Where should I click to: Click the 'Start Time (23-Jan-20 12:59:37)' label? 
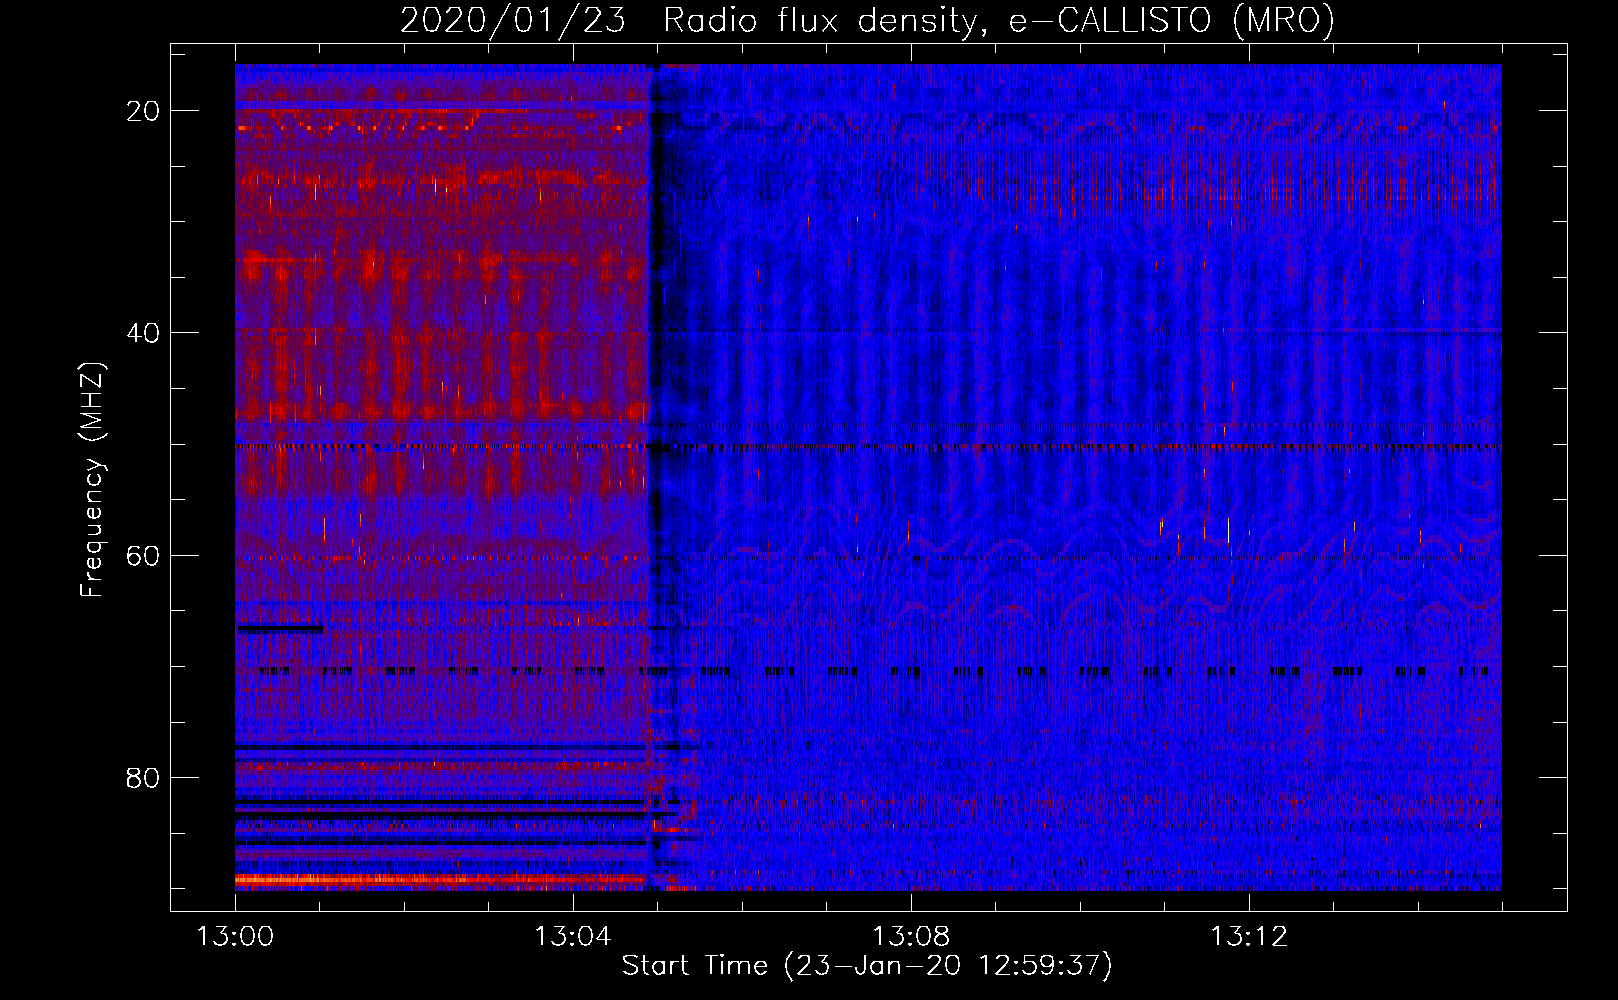pos(867,966)
